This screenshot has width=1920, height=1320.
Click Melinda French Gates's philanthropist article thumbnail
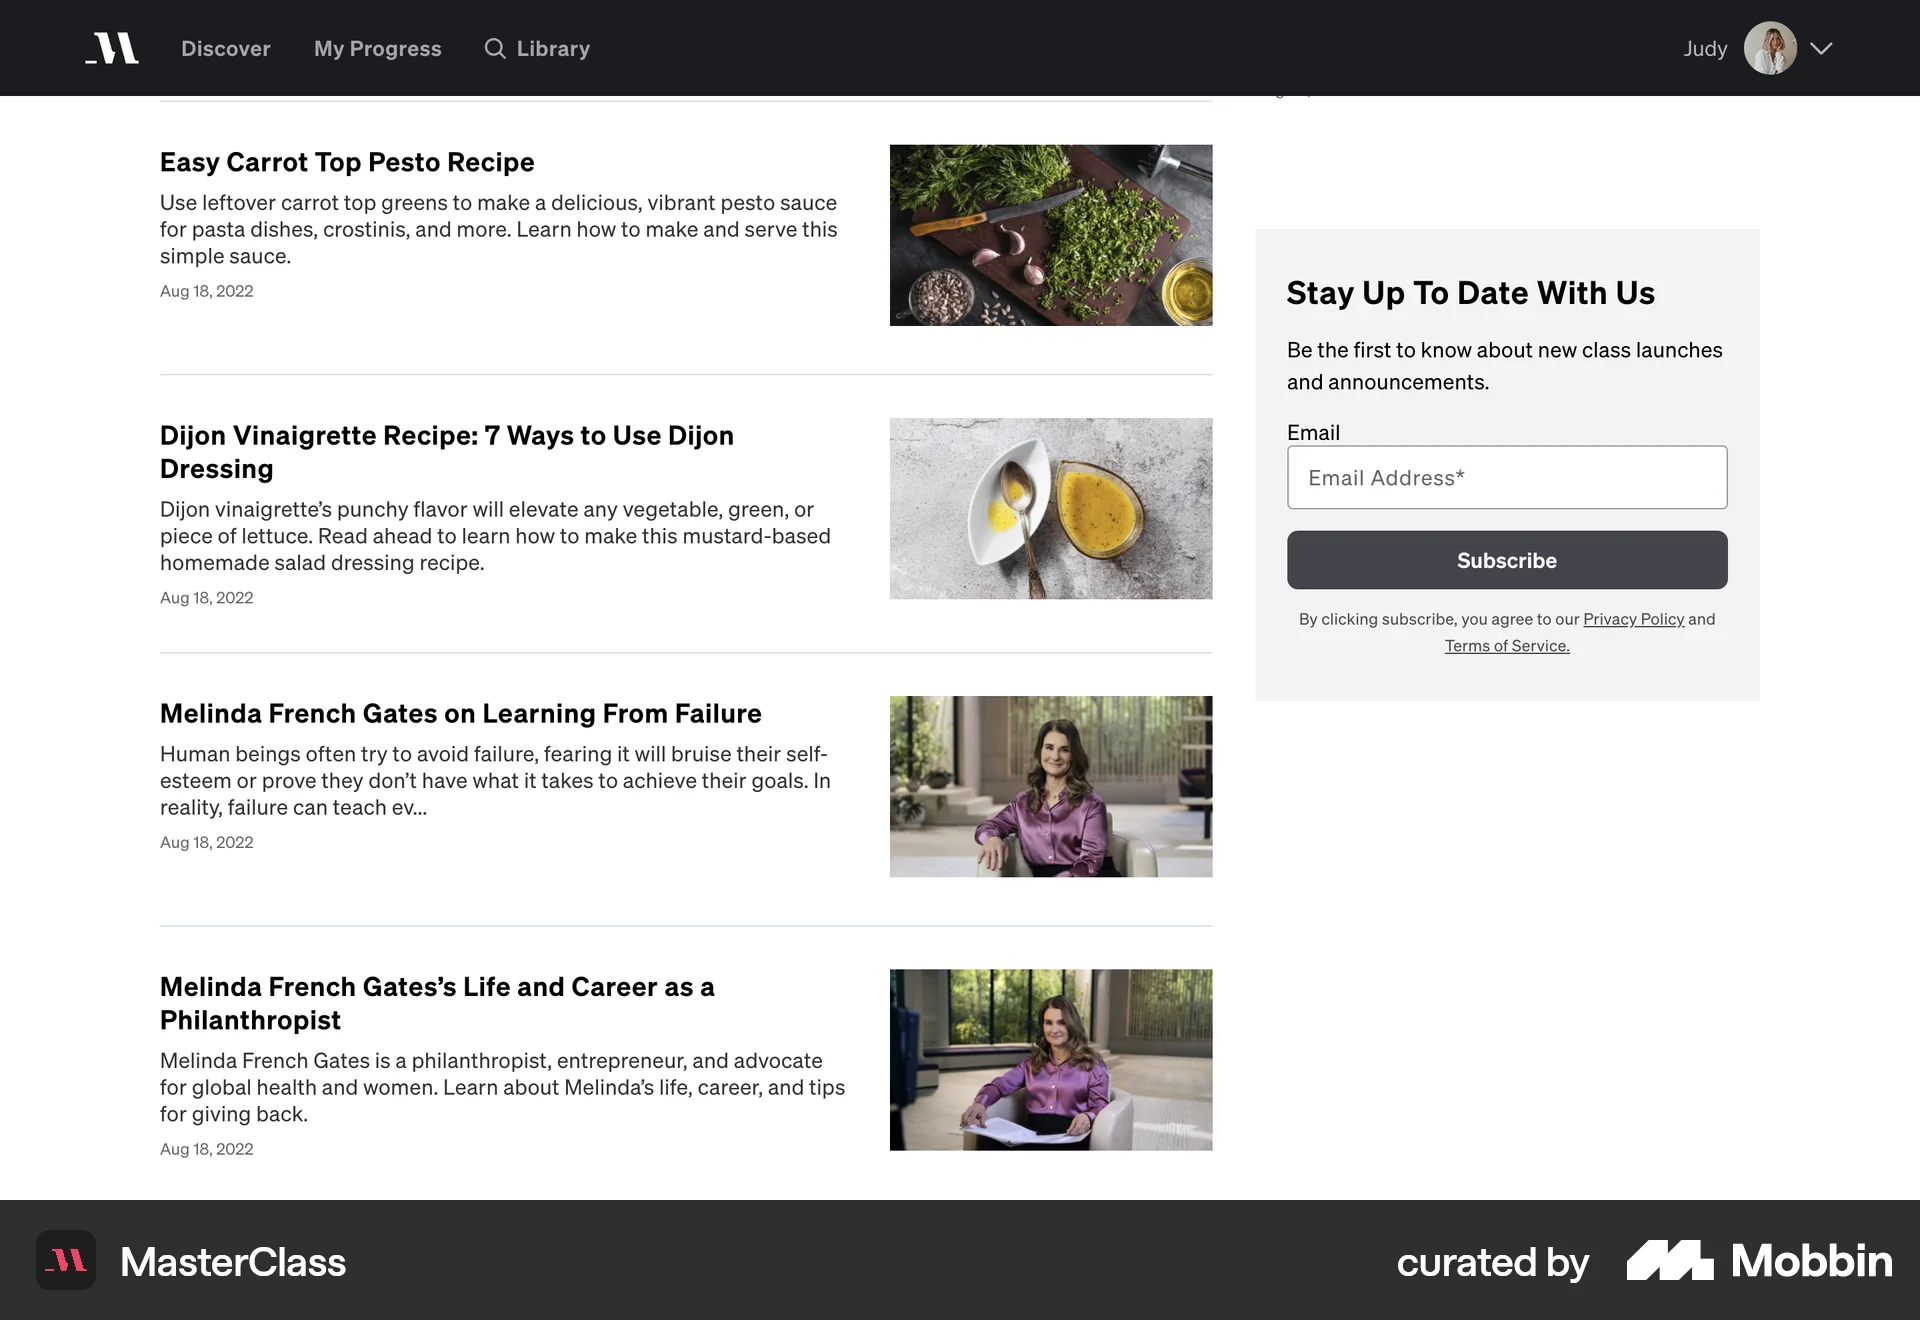tap(1051, 1059)
